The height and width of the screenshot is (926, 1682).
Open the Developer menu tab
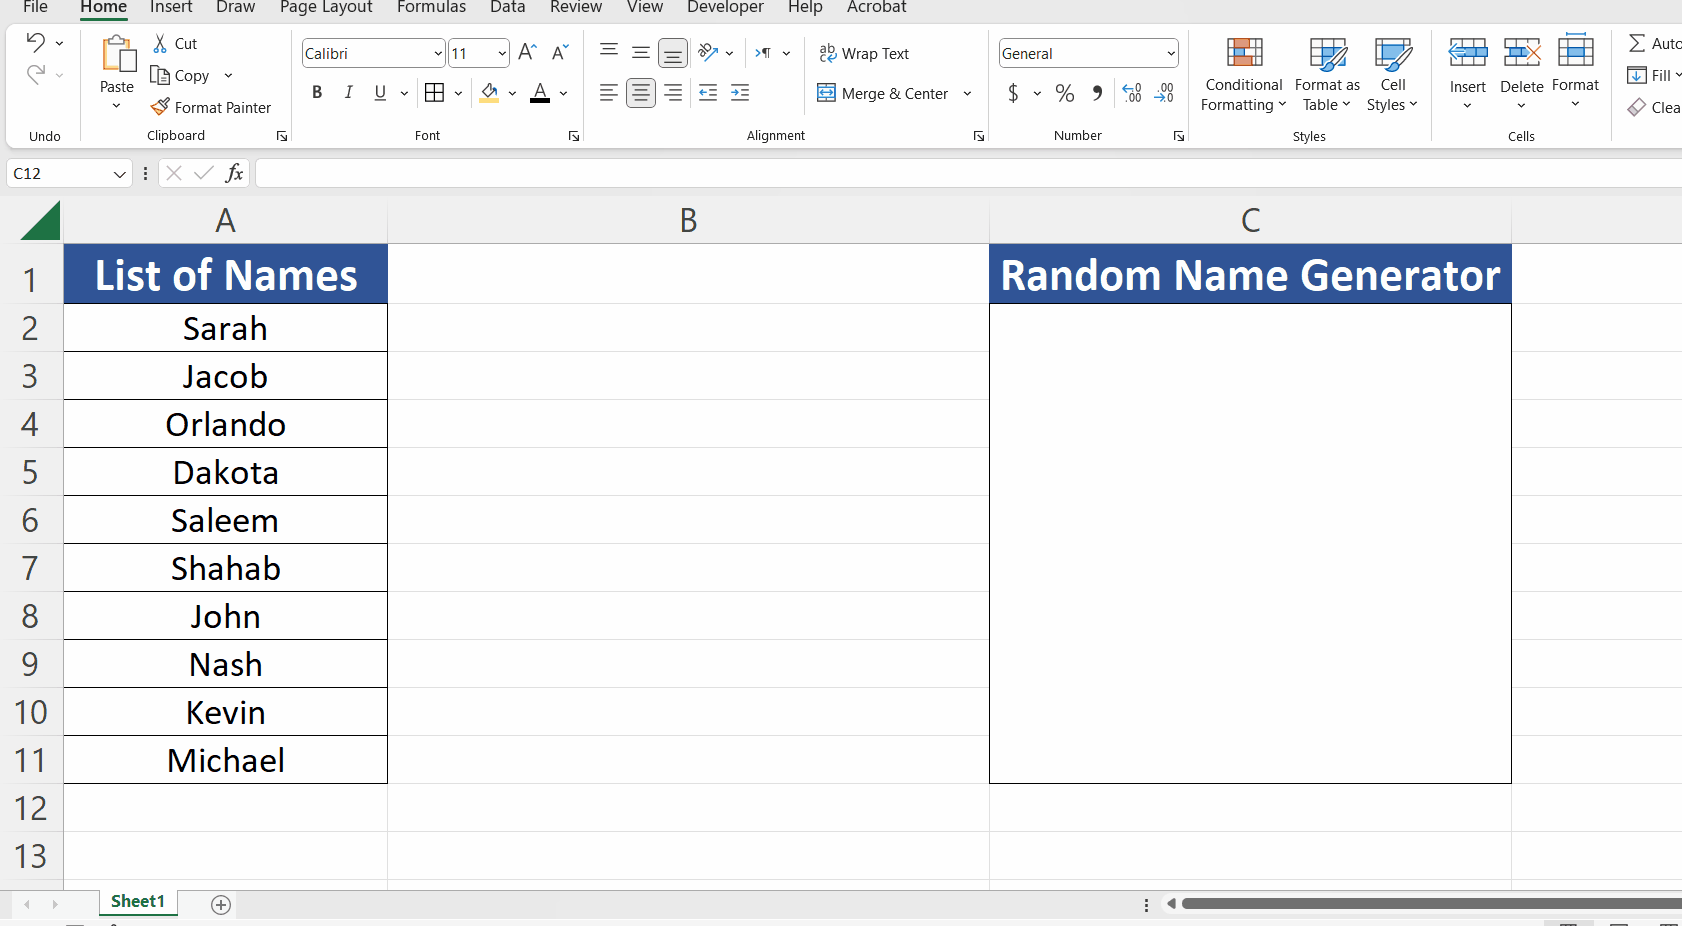click(725, 7)
